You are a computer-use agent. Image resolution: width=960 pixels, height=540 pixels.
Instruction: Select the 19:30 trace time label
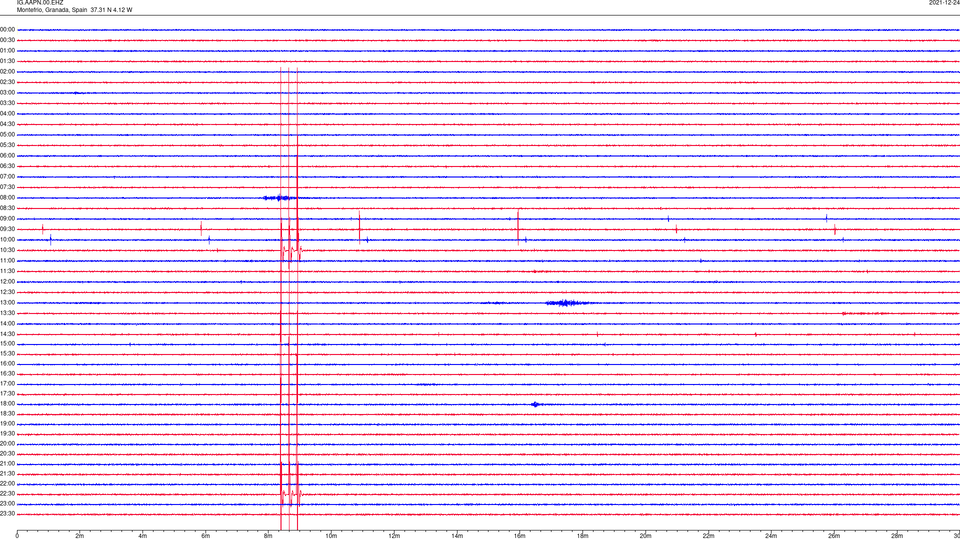8,433
